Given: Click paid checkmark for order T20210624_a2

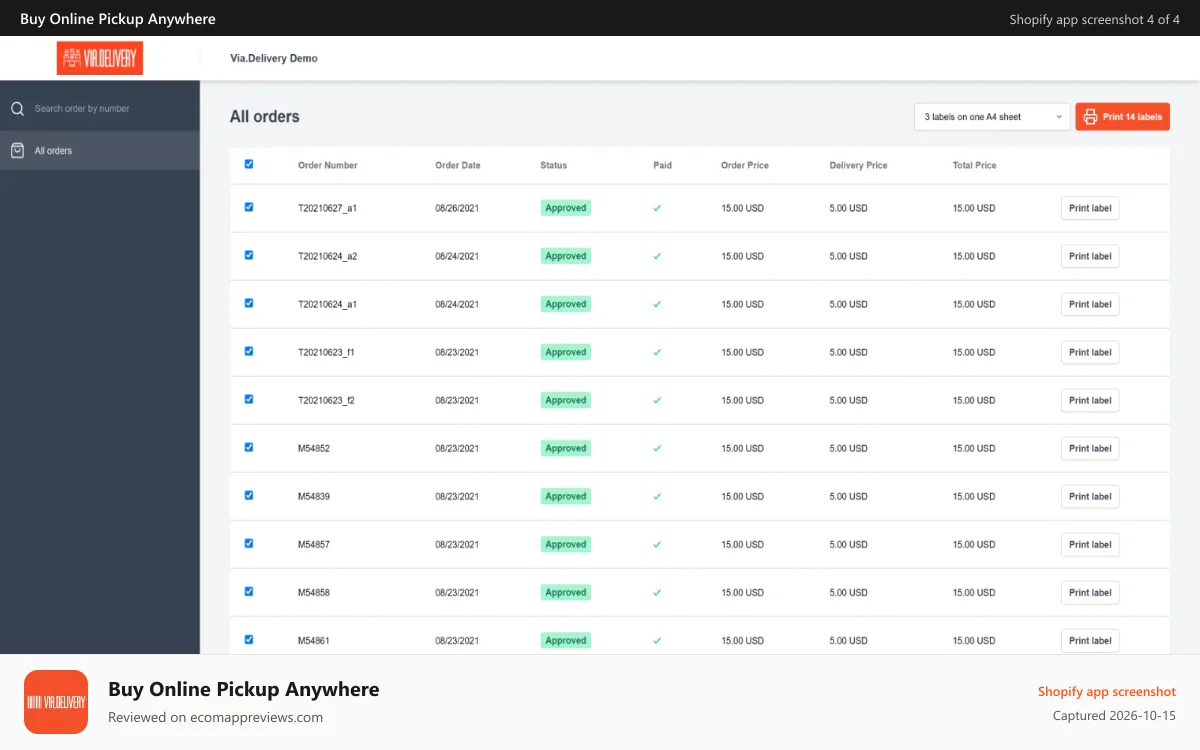Looking at the screenshot, I should (657, 256).
